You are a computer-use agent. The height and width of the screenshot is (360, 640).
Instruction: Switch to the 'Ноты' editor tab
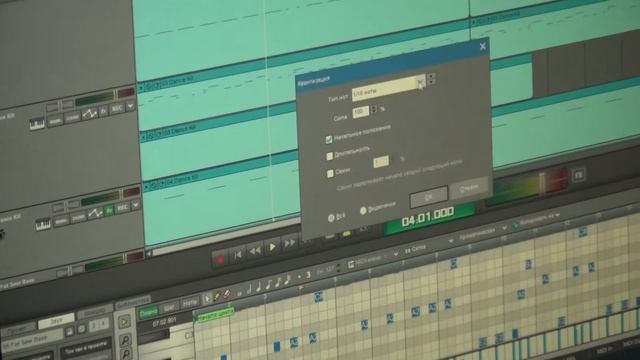point(189,303)
